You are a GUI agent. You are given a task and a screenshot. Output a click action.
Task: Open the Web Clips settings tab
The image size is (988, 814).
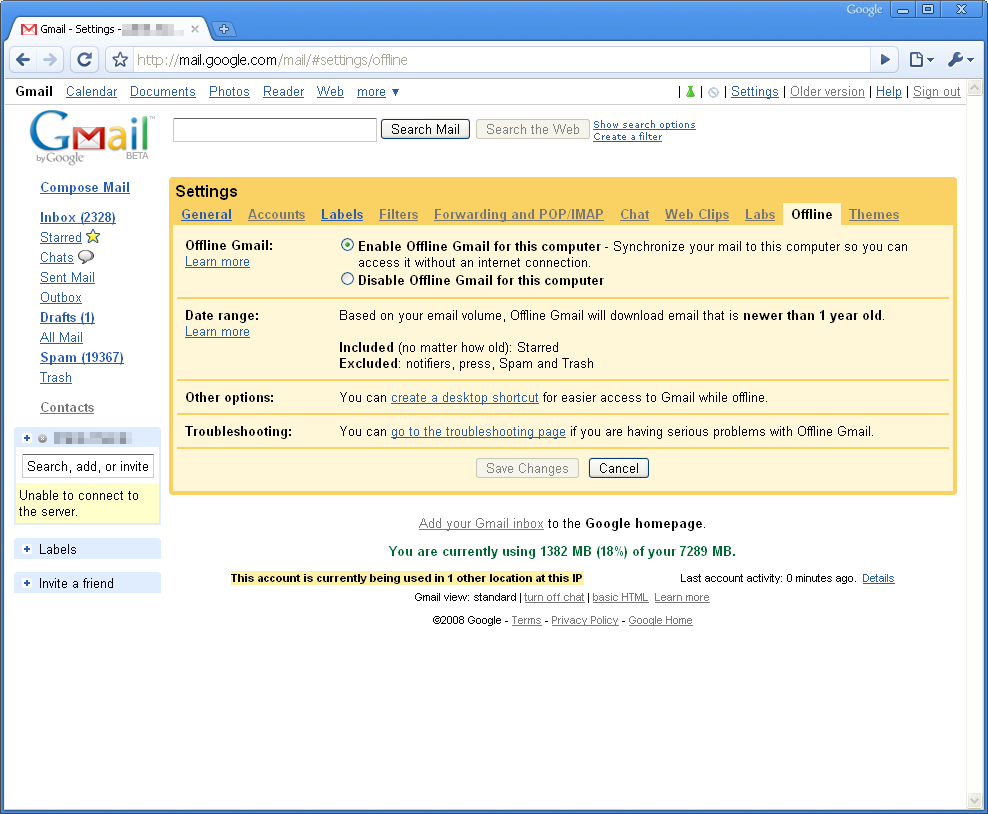tap(697, 214)
